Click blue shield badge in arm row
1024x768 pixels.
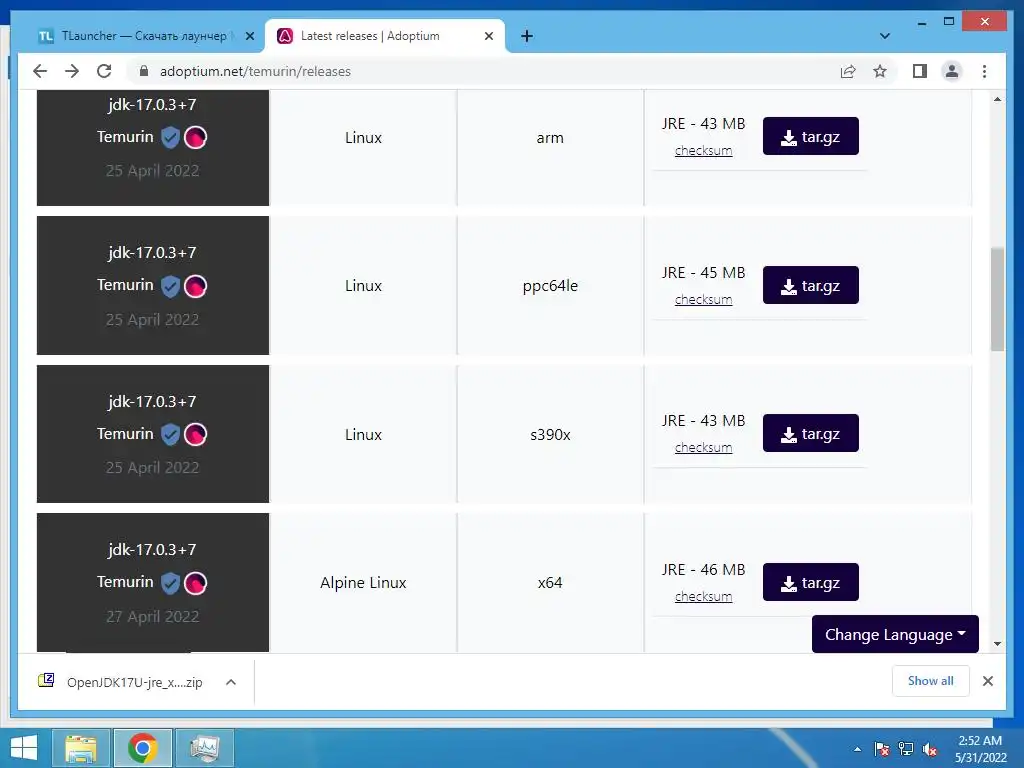pyautogui.click(x=170, y=138)
